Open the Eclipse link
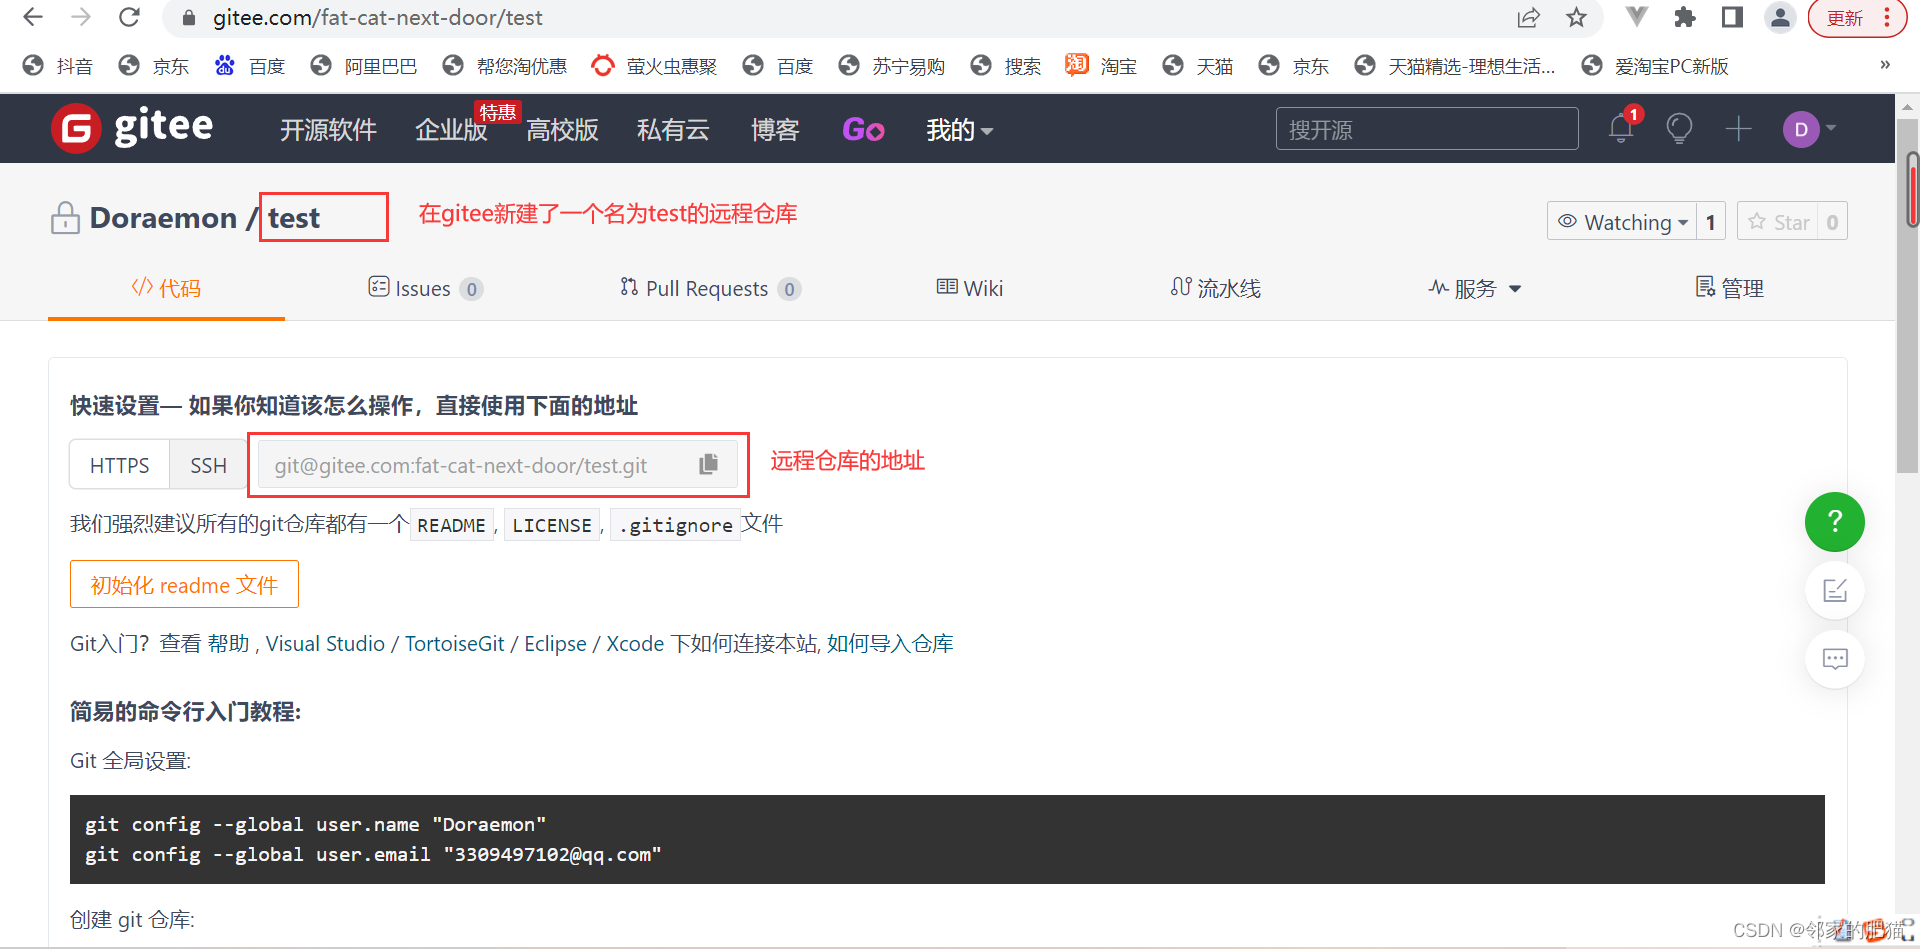1920x949 pixels. (555, 643)
